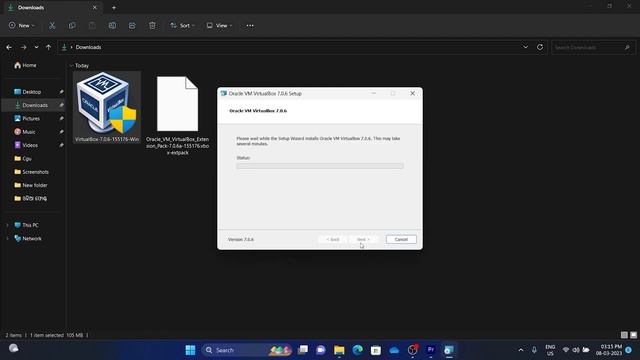
Task: Go up one folder level arrow
Action: pos(49,47)
